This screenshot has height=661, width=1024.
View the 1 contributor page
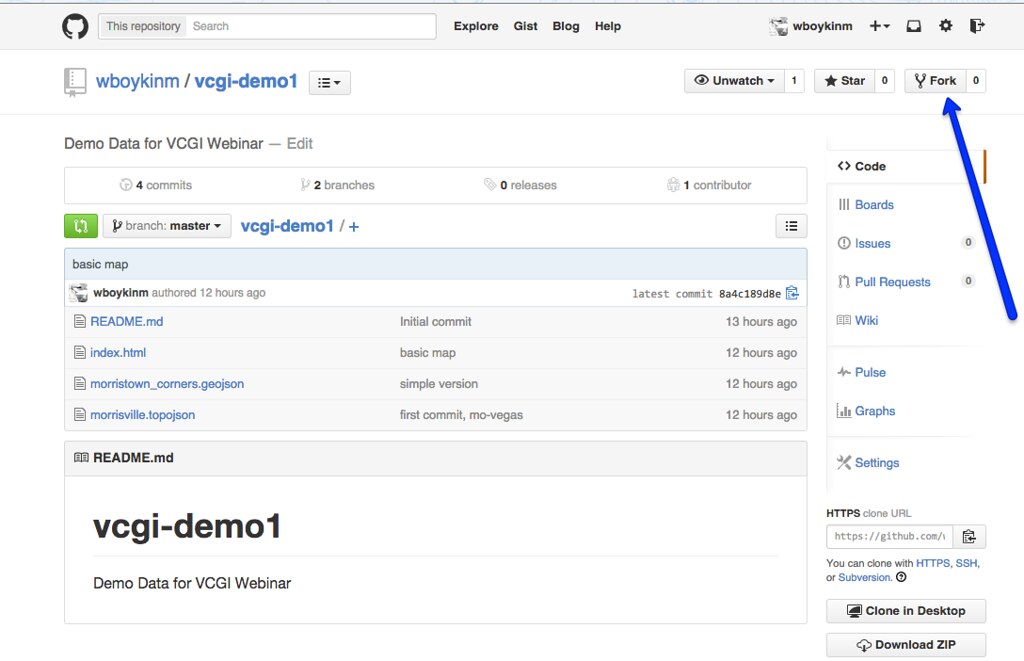click(709, 185)
